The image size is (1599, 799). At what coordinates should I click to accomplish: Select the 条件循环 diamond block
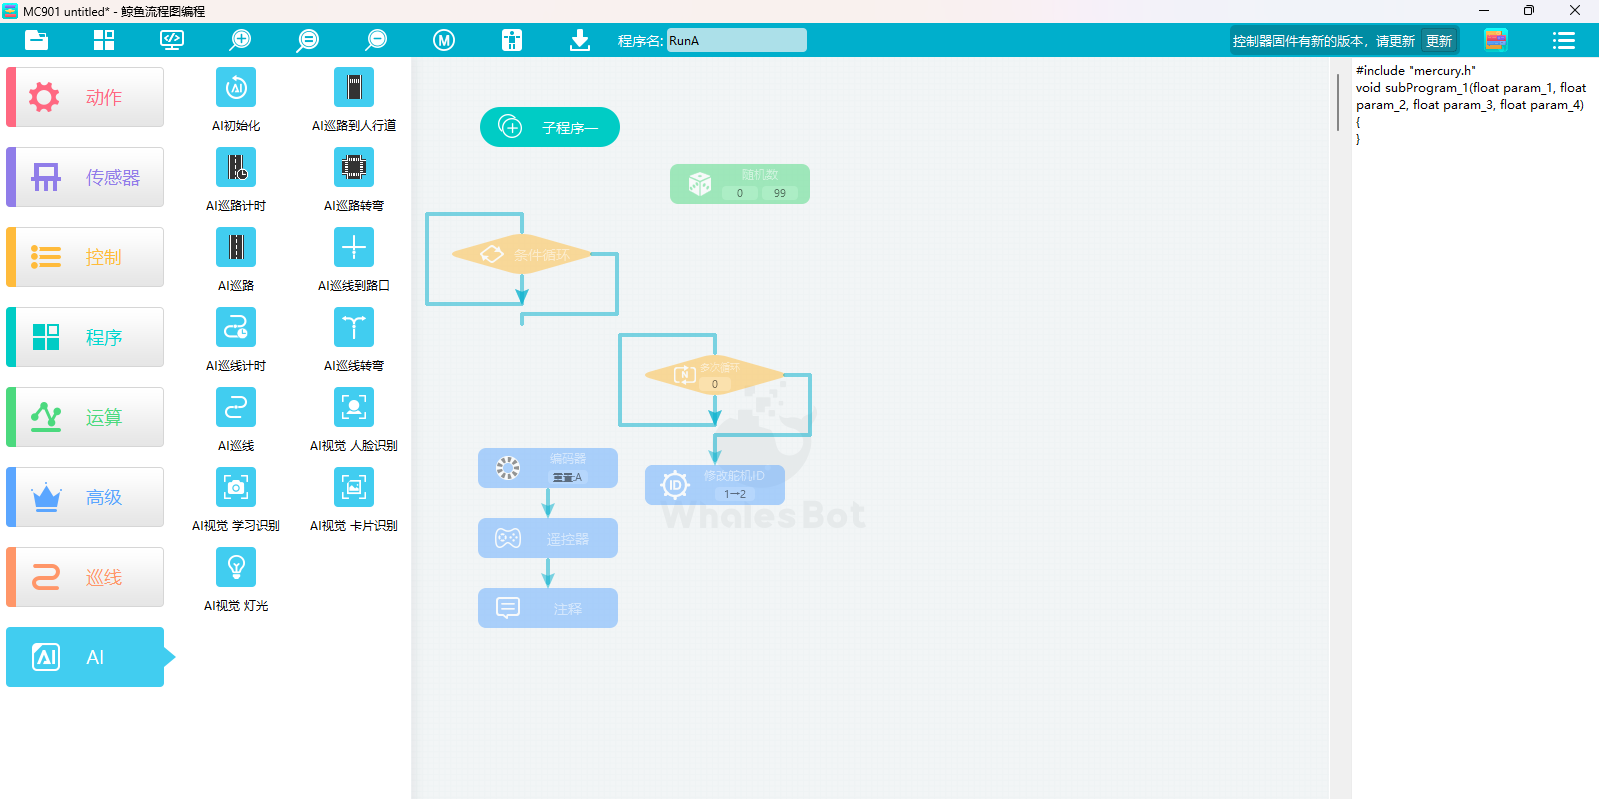click(x=521, y=255)
